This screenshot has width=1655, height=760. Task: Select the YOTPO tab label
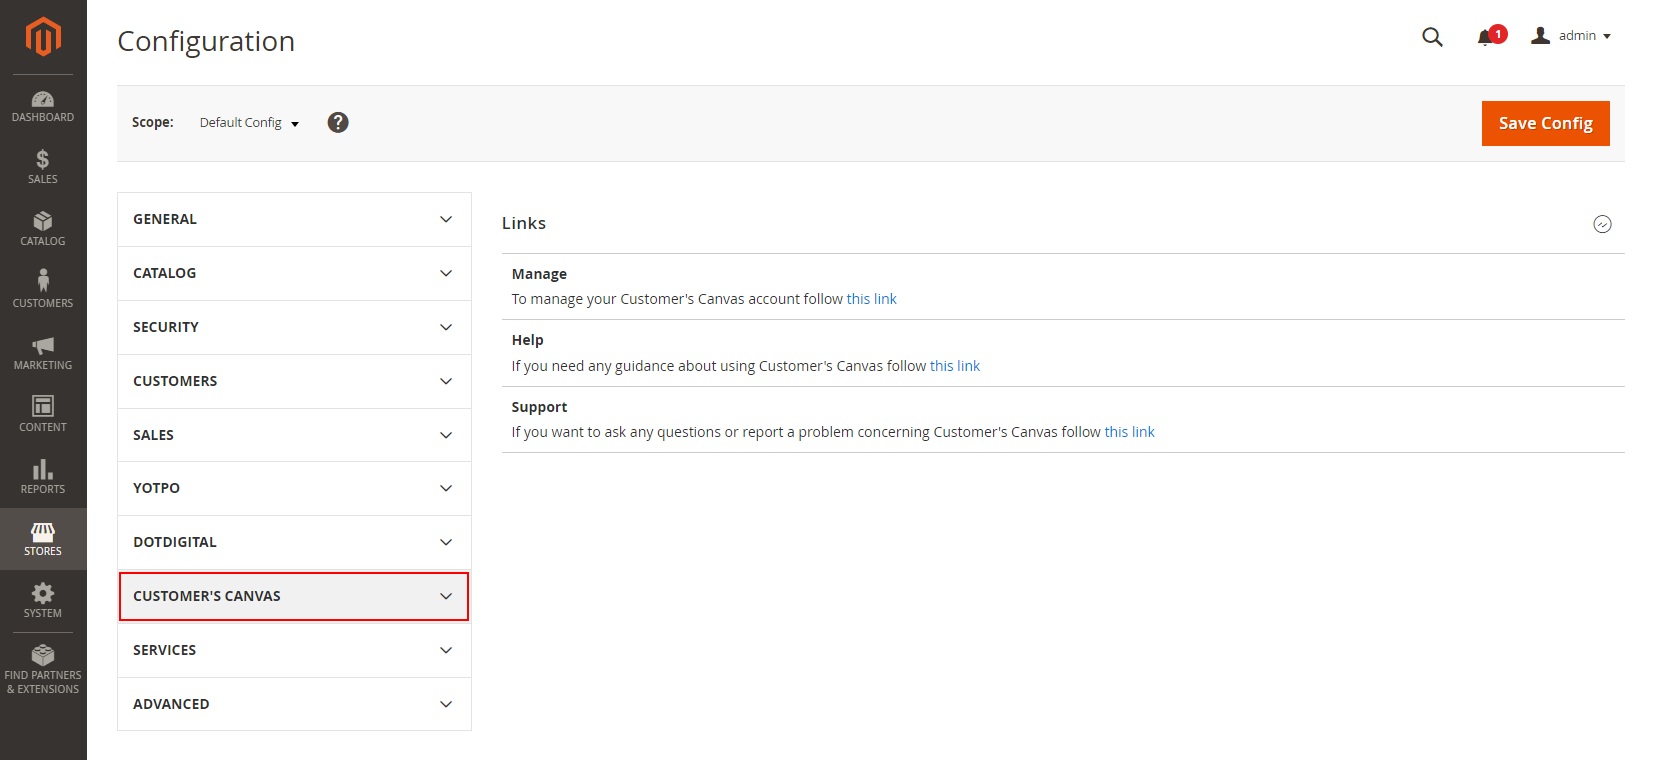click(157, 488)
